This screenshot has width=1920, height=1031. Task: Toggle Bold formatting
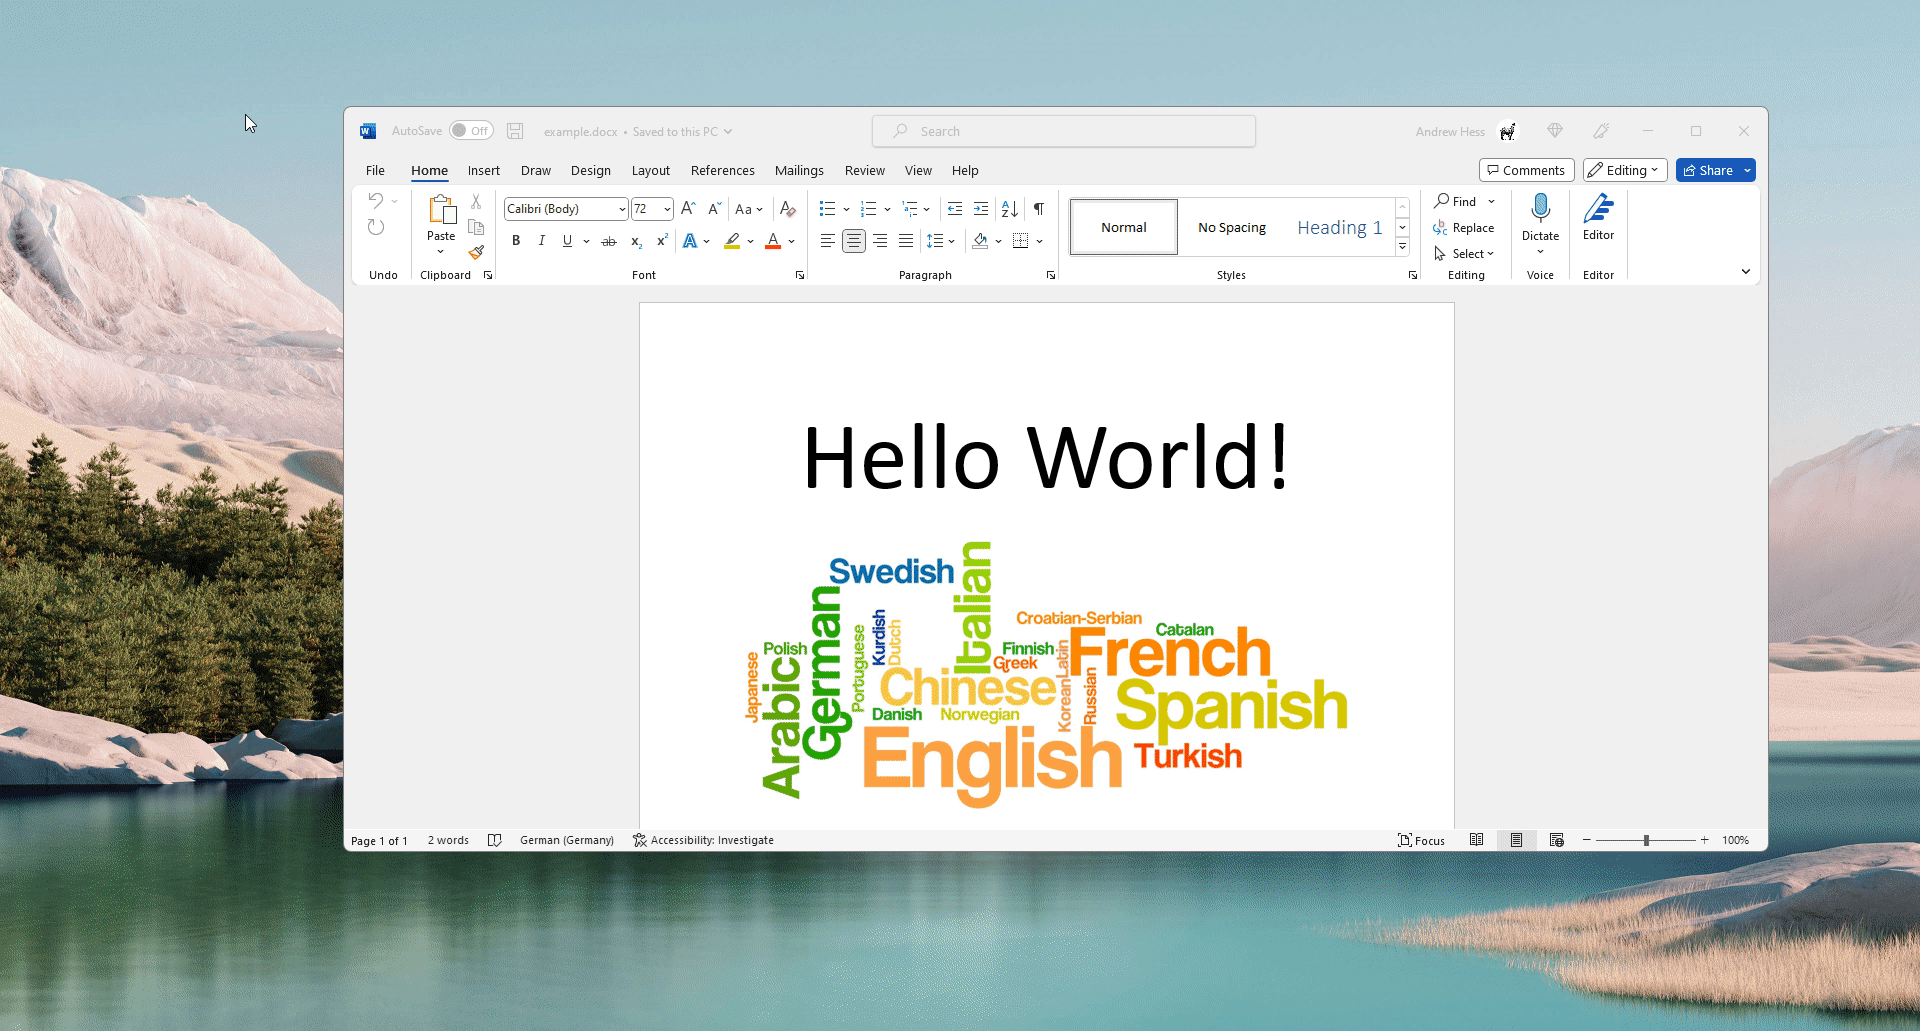pyautogui.click(x=516, y=241)
